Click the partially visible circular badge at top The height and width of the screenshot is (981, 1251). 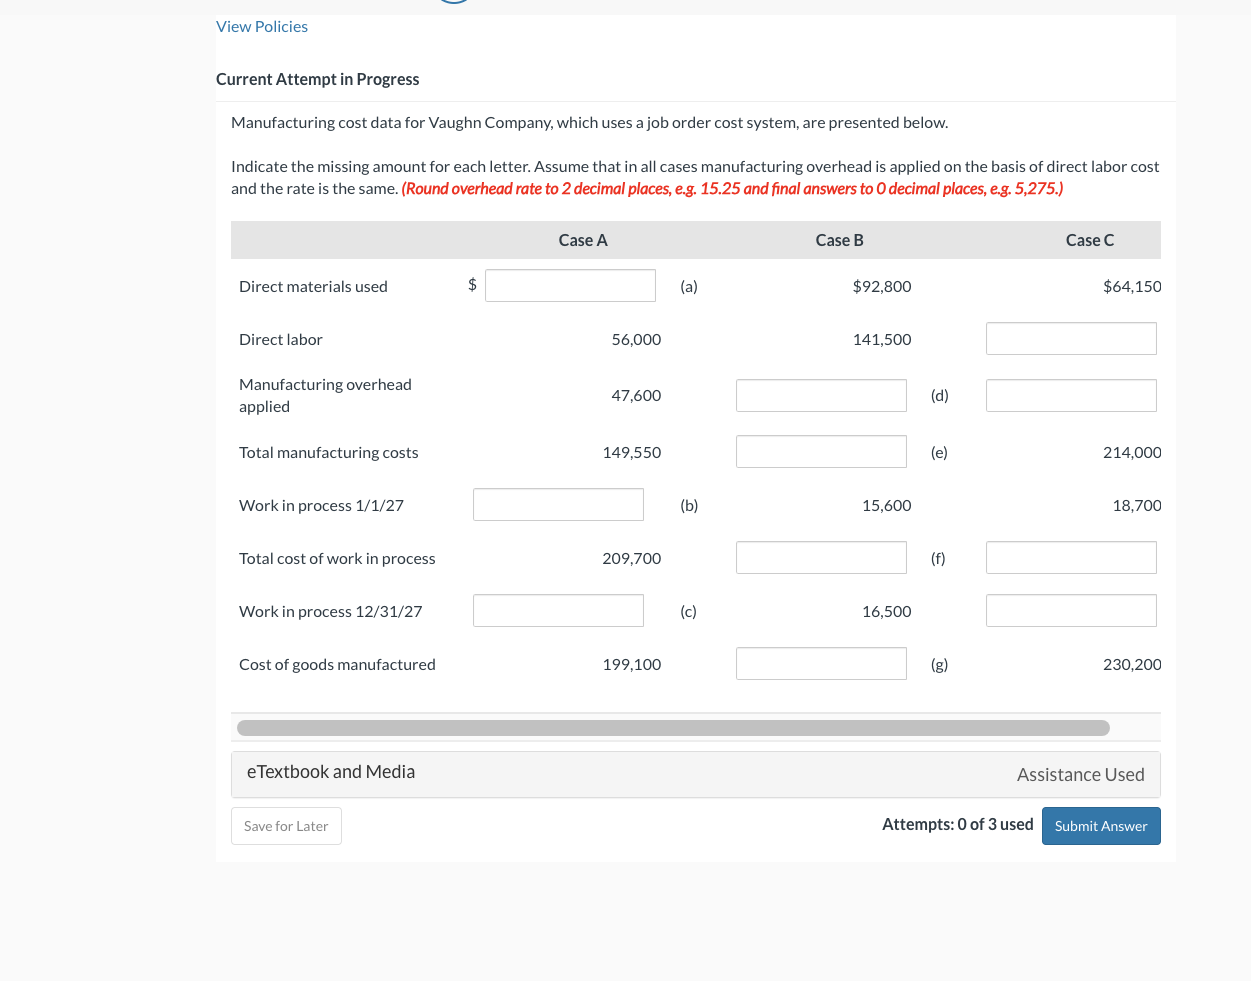pyautogui.click(x=452, y=3)
